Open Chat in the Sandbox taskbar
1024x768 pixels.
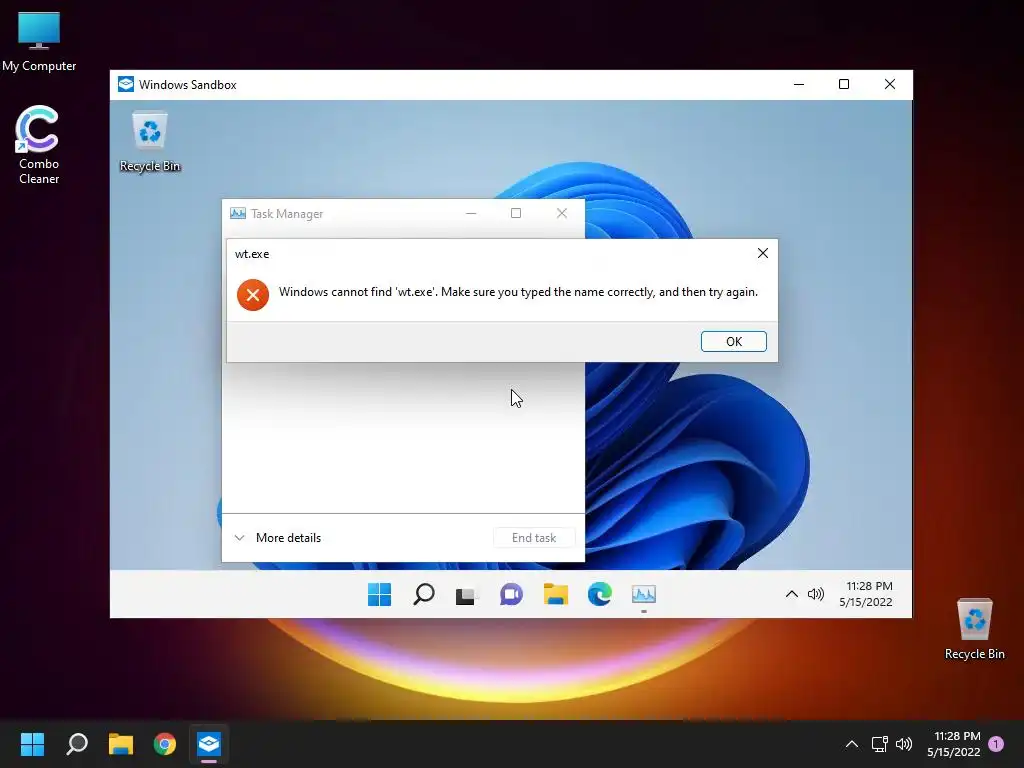[x=511, y=594]
